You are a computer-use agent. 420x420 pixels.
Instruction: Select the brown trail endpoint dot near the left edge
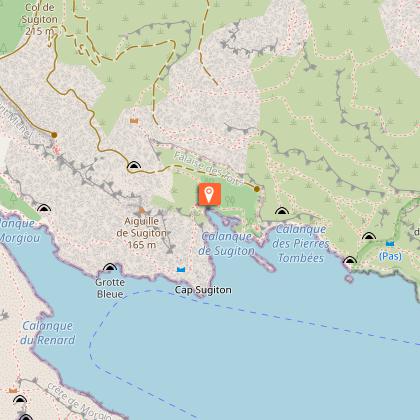point(54,135)
